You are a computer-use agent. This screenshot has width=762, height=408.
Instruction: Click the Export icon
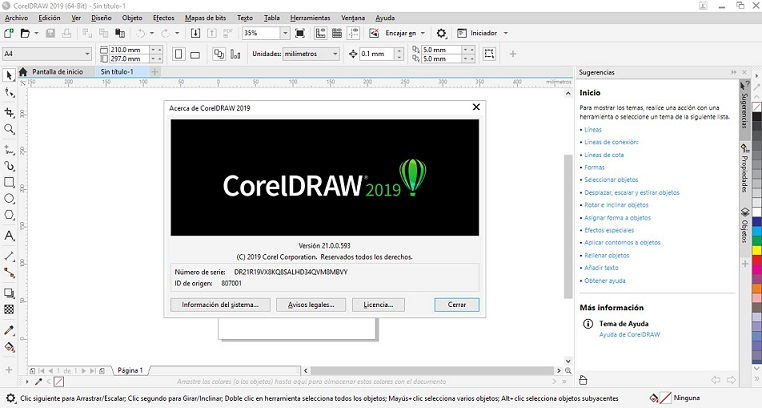point(212,33)
